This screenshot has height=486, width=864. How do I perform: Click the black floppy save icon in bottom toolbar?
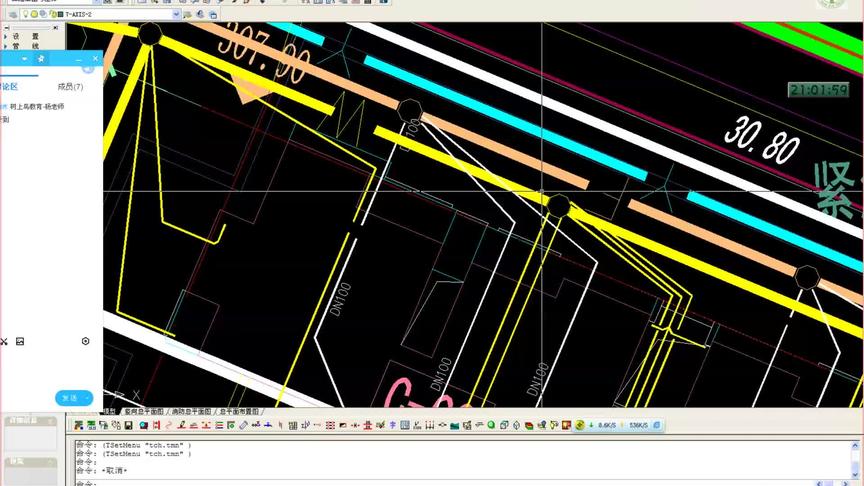coord(128,425)
